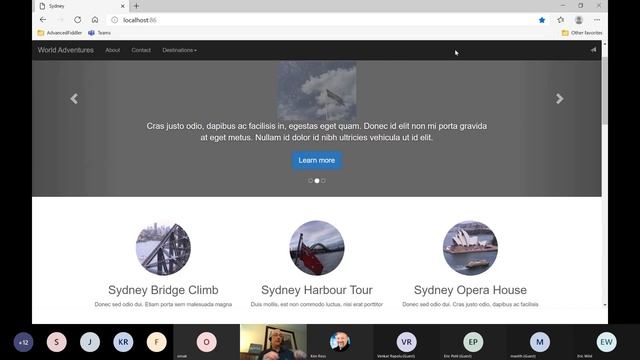Open the Sydney Harbour Tour circular photo
Image resolution: width=640 pixels, height=360 pixels.
(x=317, y=248)
